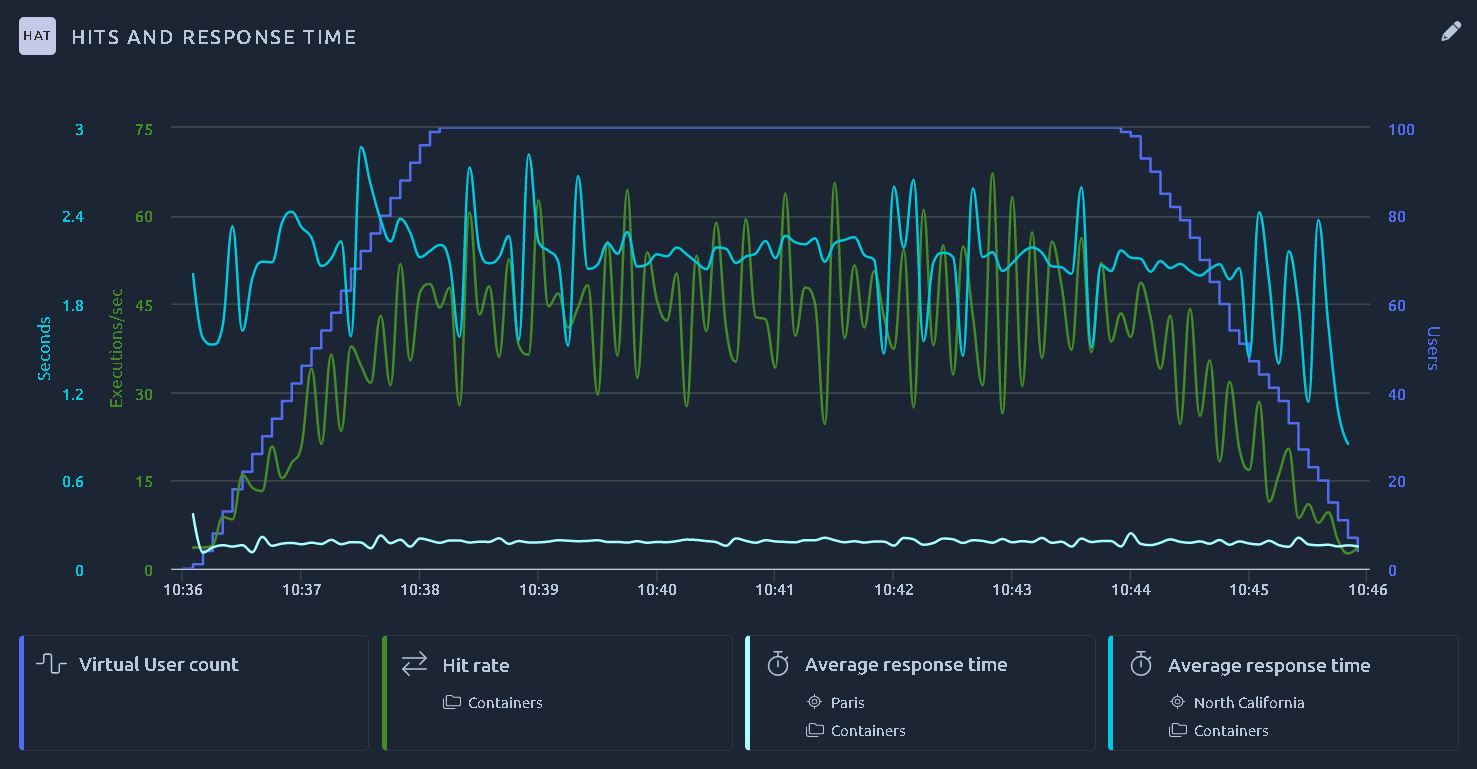This screenshot has width=1477, height=769.
Task: Toggle the Paris Average response time series
Action: click(x=920, y=692)
